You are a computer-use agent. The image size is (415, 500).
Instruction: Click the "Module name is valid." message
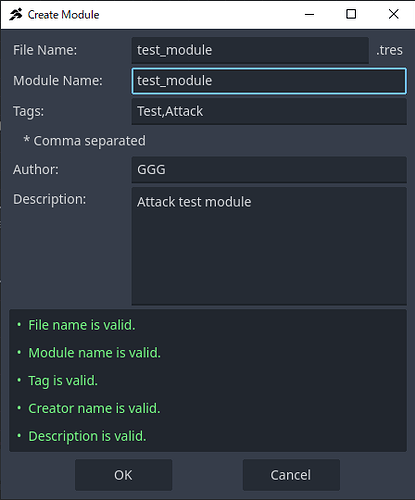click(94, 353)
